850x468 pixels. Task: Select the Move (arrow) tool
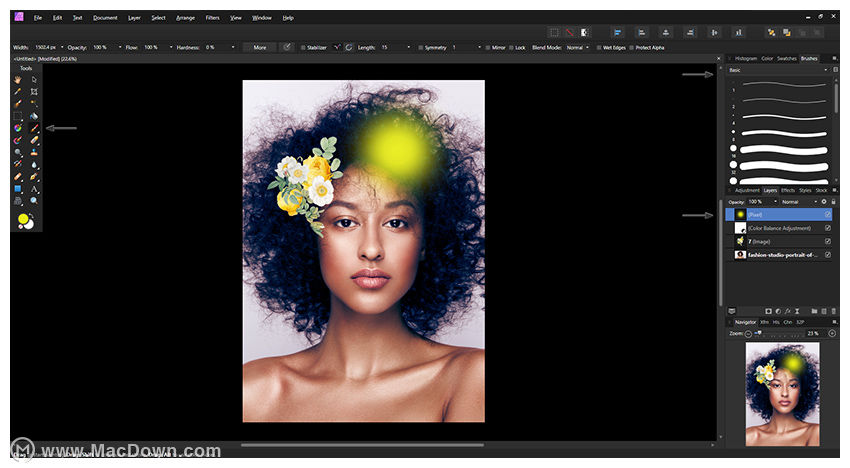coord(34,80)
